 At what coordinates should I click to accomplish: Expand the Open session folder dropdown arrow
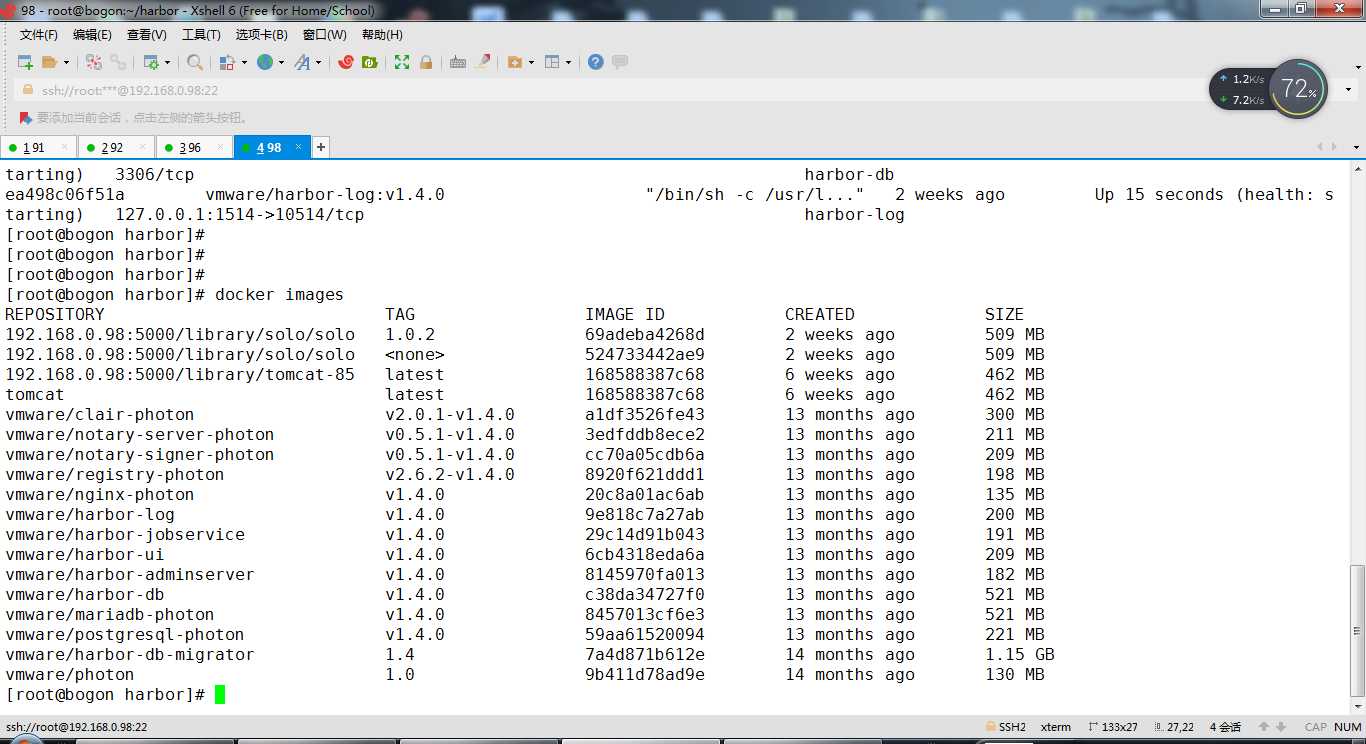(x=67, y=62)
